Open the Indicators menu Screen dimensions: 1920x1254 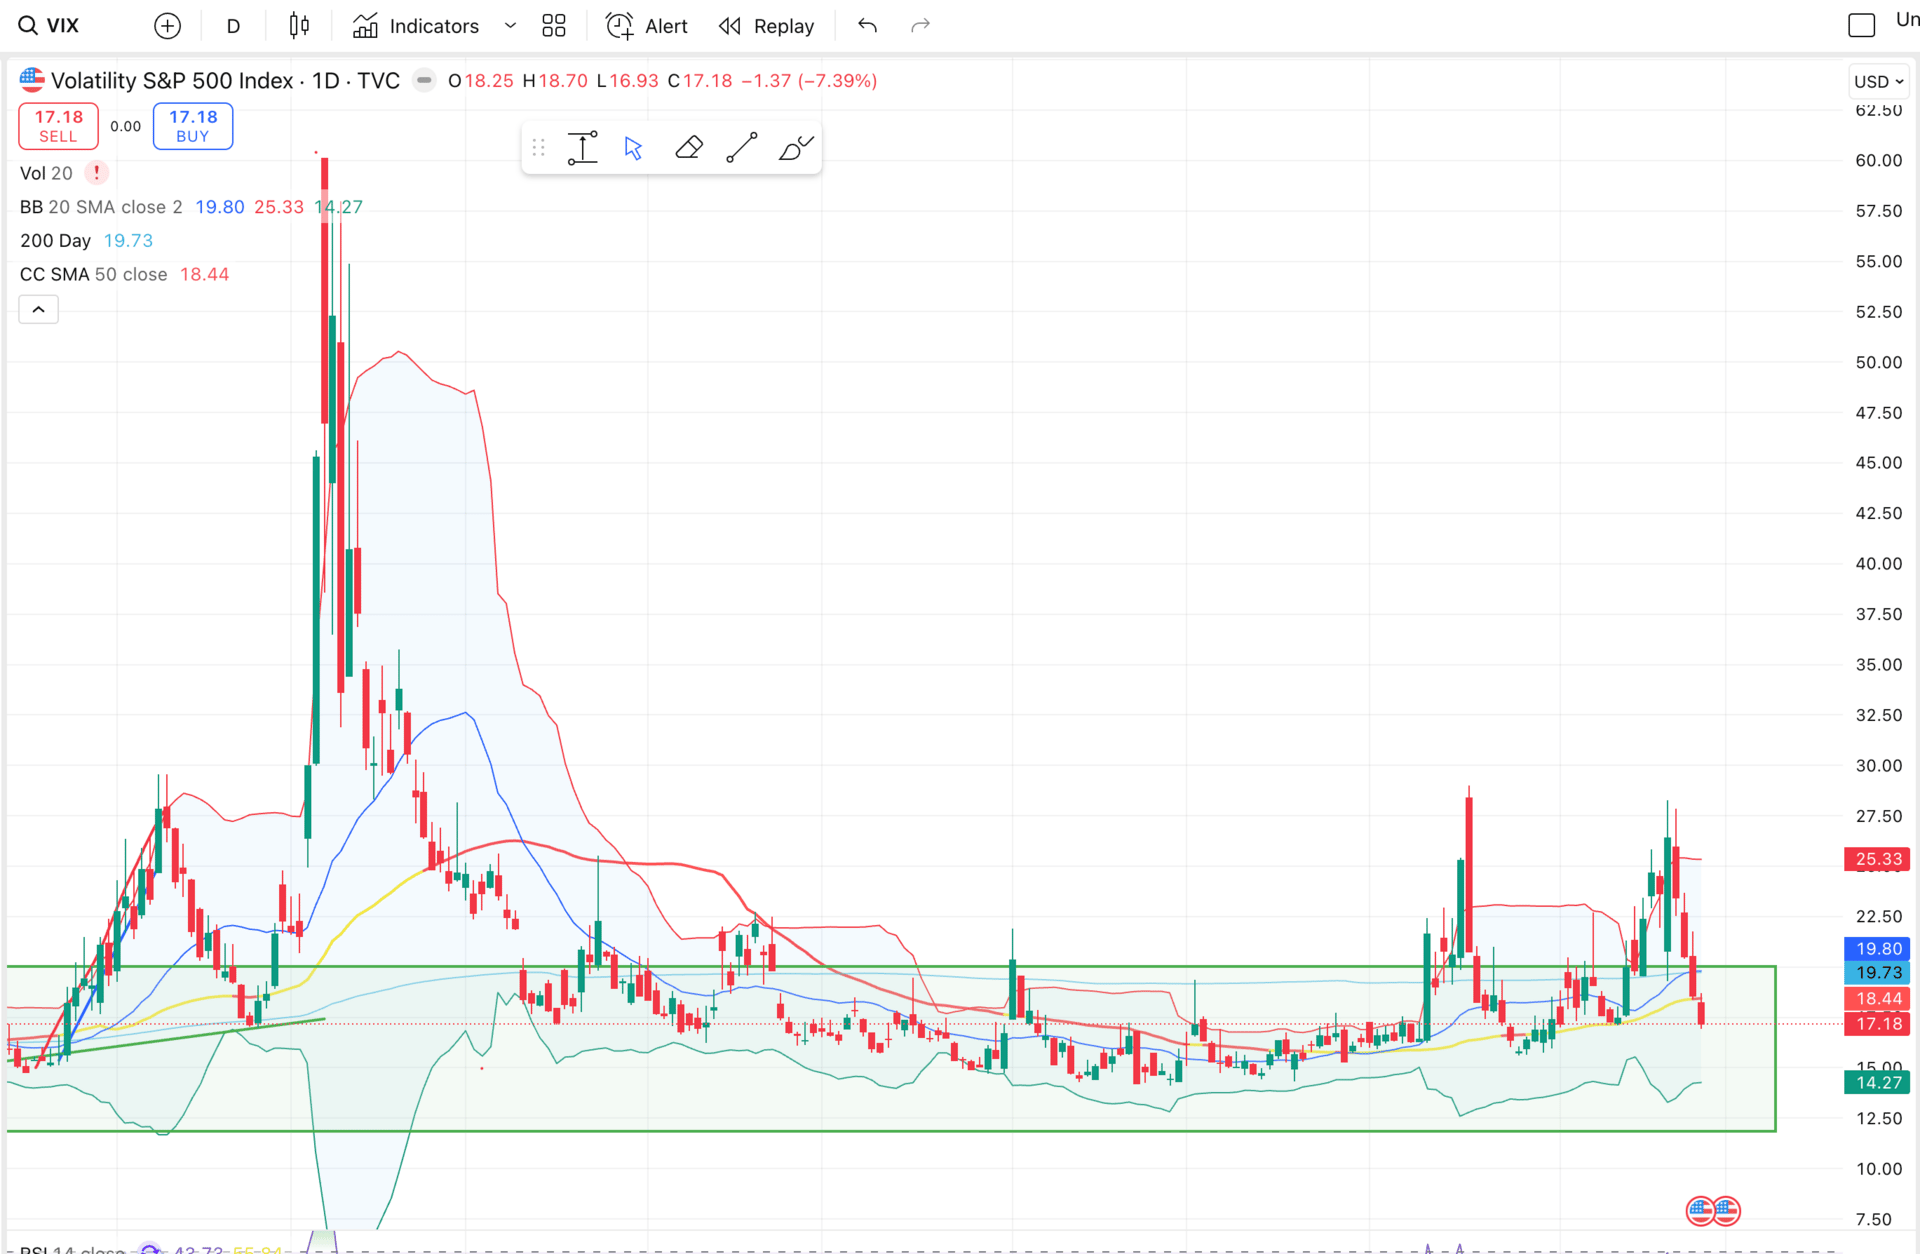tap(416, 26)
